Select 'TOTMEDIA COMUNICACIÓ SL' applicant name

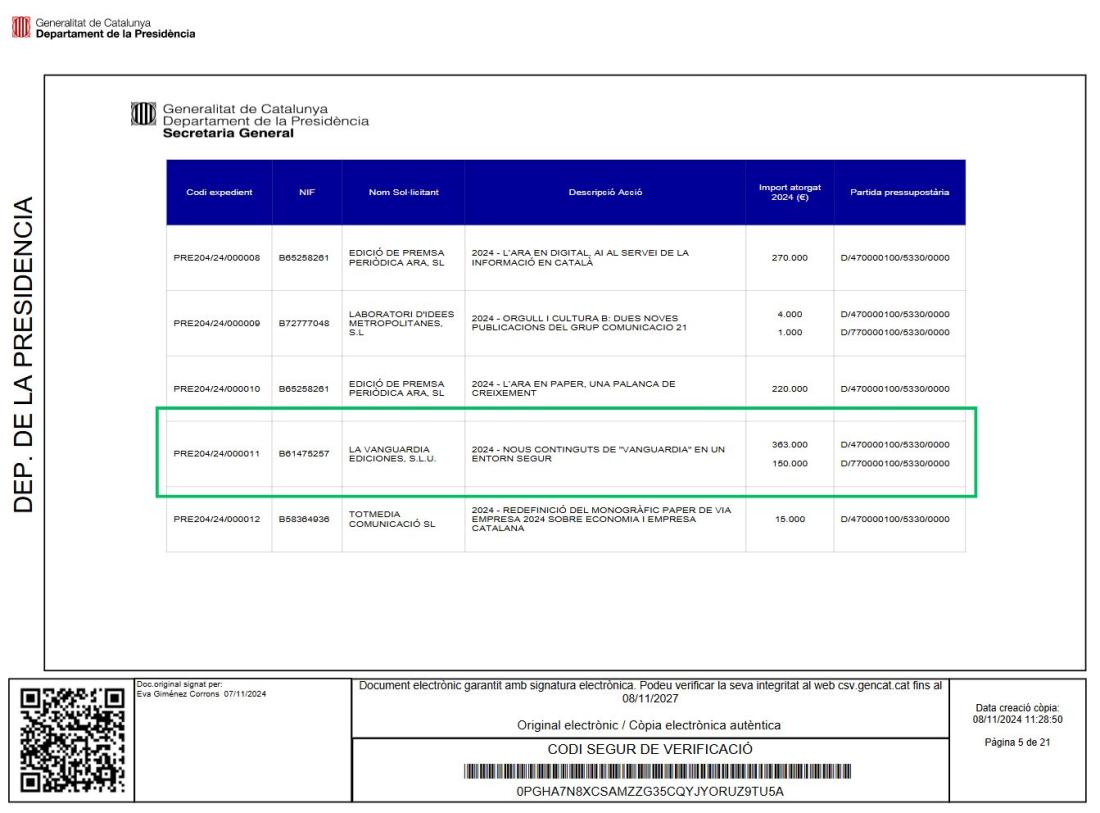tap(392, 519)
